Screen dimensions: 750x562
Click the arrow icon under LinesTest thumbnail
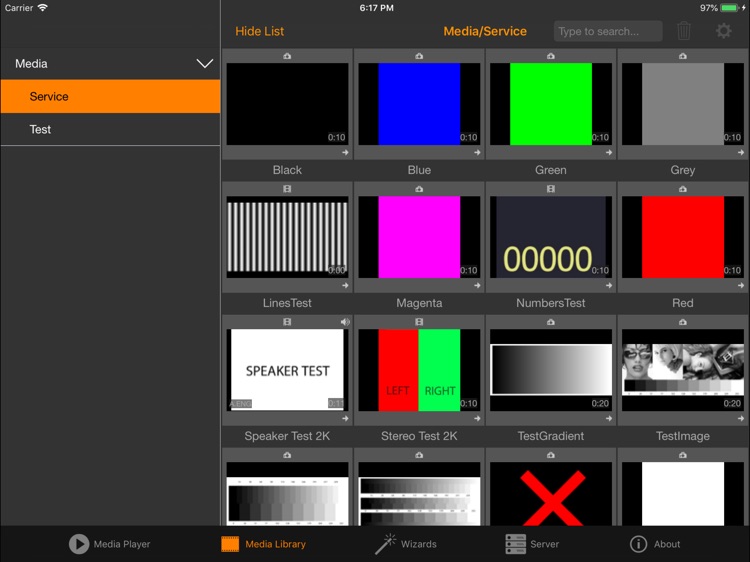pos(345,286)
